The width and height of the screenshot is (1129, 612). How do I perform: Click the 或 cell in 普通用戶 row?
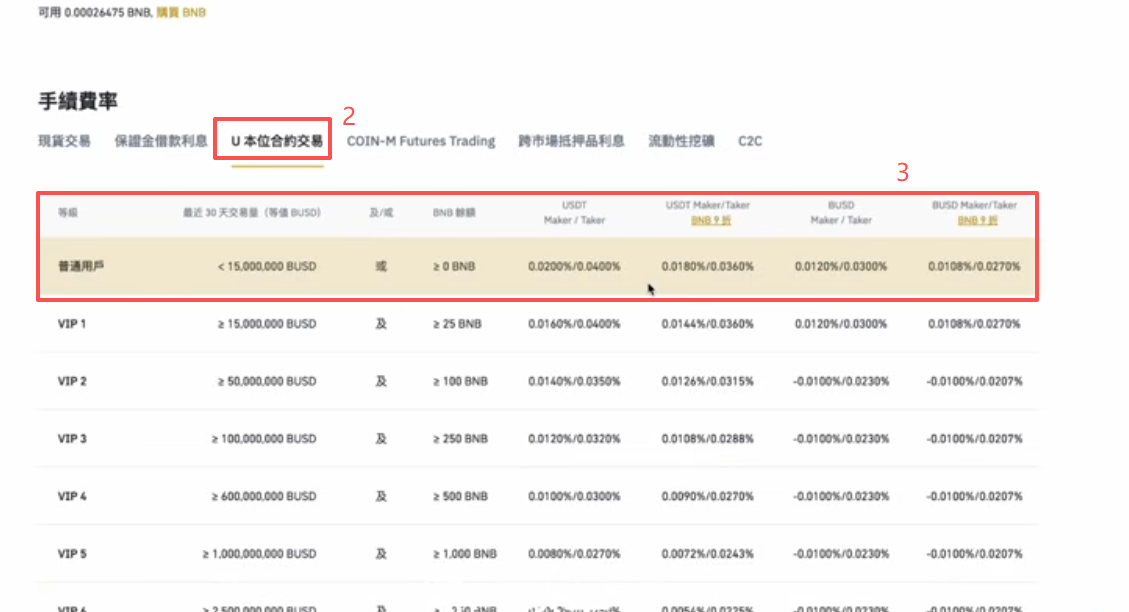point(381,266)
